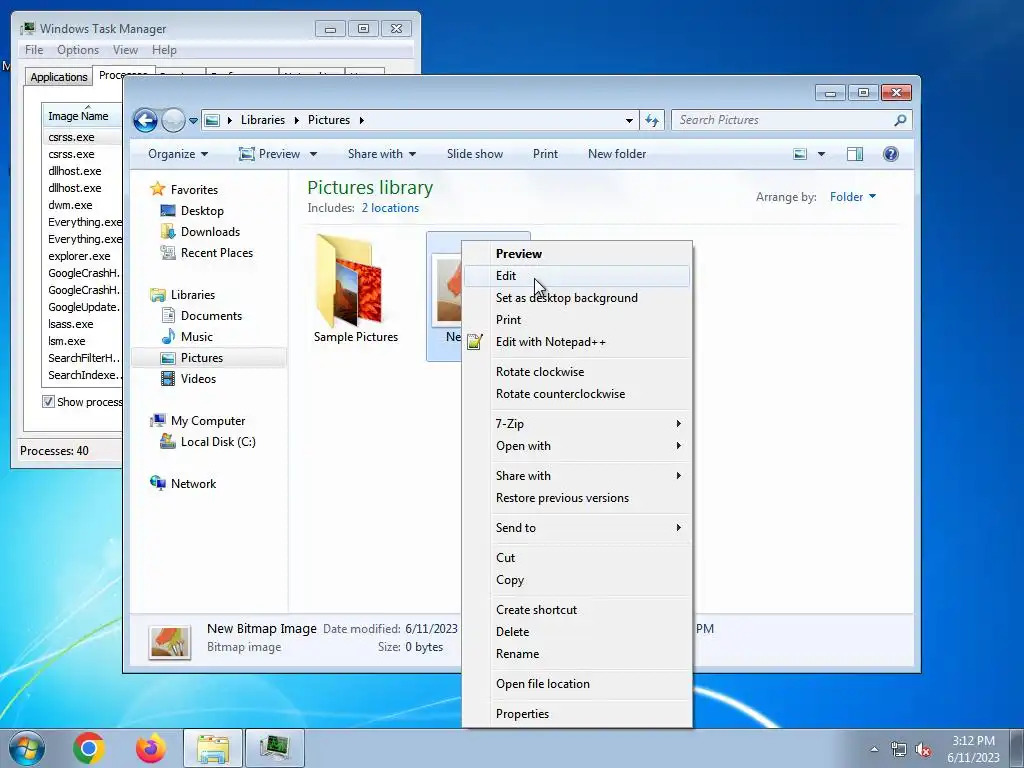Screen dimensions: 1024x768
Task: Open the Videos library
Action: pyautogui.click(x=198, y=379)
